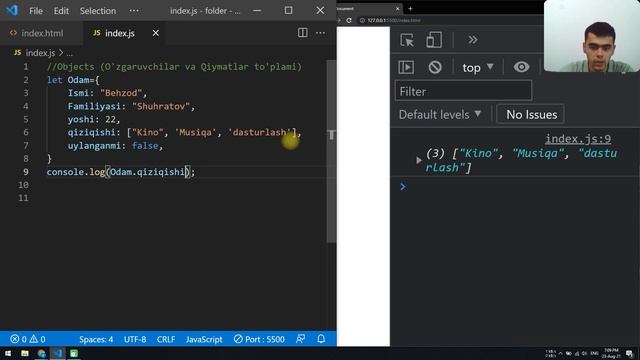Show hidden system tray icons
This screenshot has height=360, width=640.
(560, 353)
